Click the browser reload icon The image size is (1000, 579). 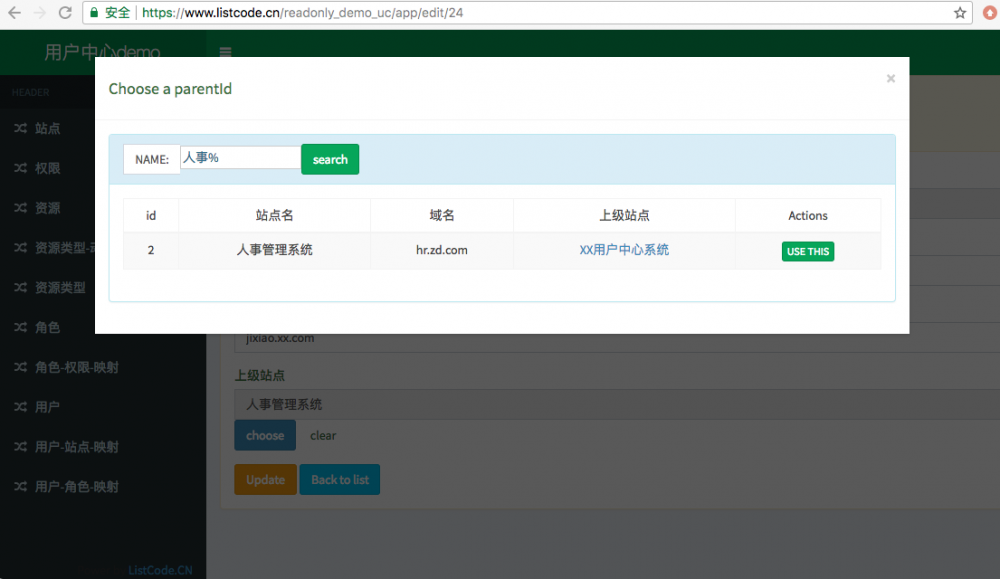pyautogui.click(x=65, y=14)
